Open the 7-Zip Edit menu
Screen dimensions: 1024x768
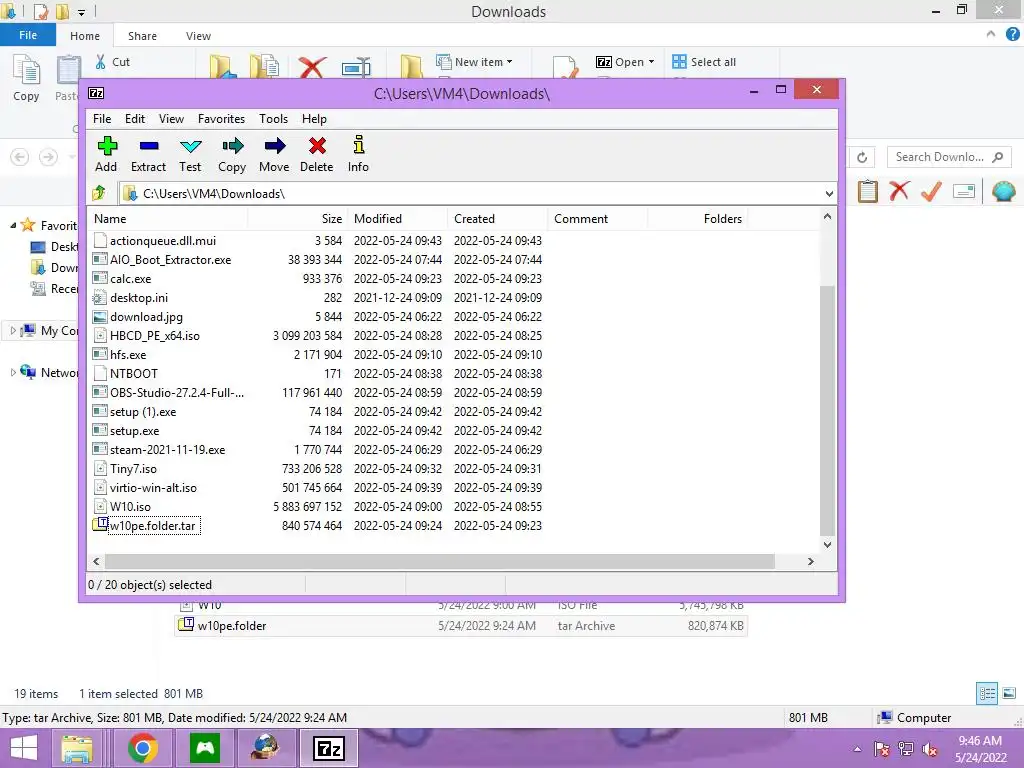point(135,119)
